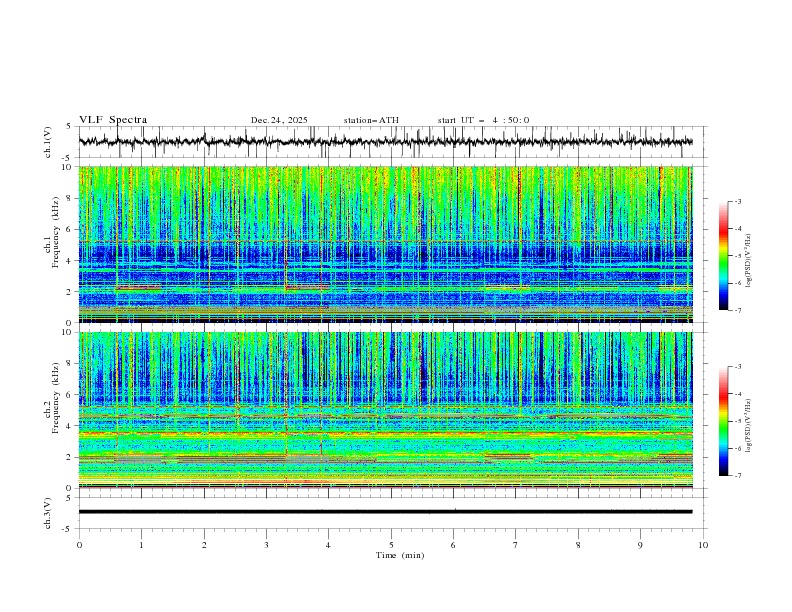Click the "8" tick on ch.2 frequency axis

click(x=71, y=364)
